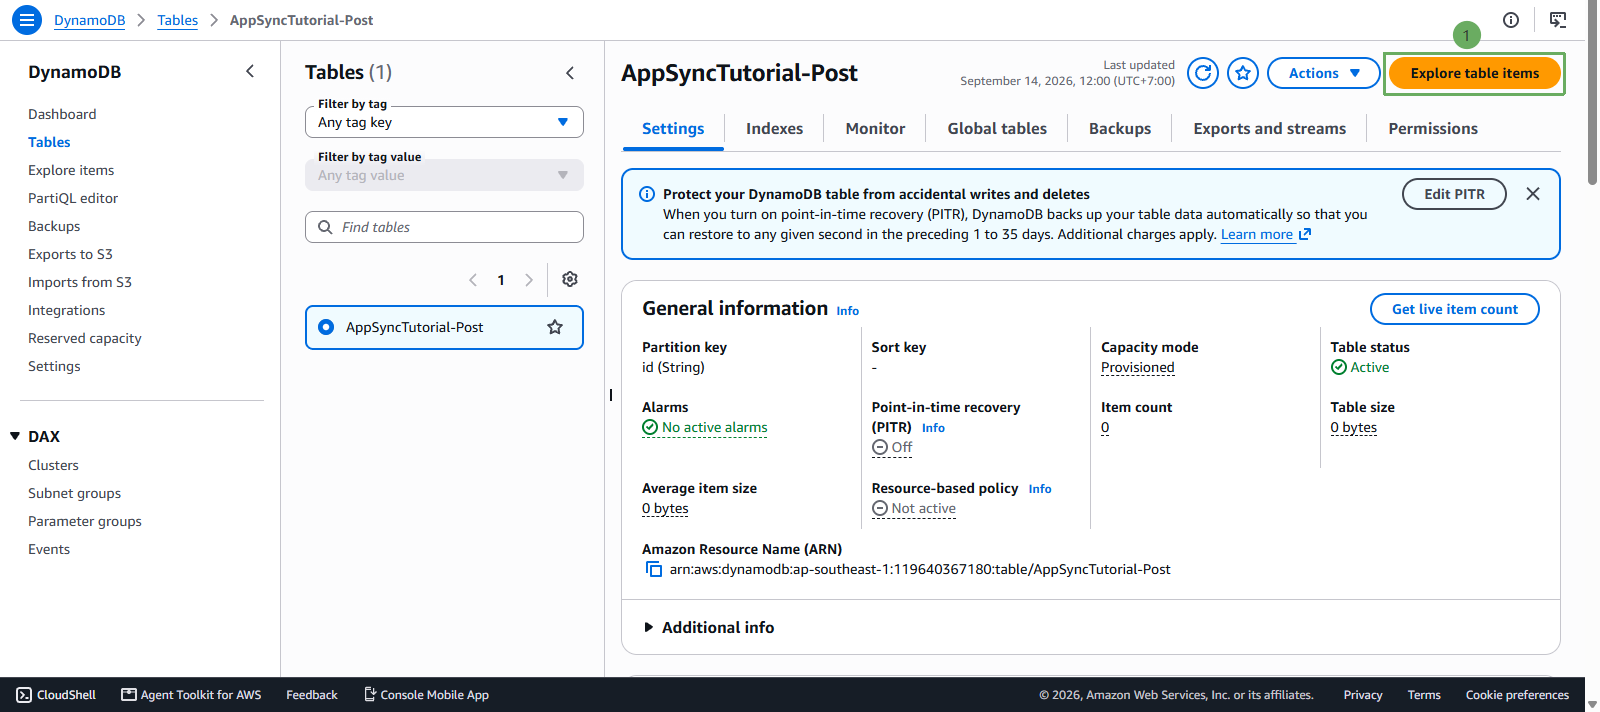Follow the Learn more link
The image size is (1600, 712).
[1265, 234]
